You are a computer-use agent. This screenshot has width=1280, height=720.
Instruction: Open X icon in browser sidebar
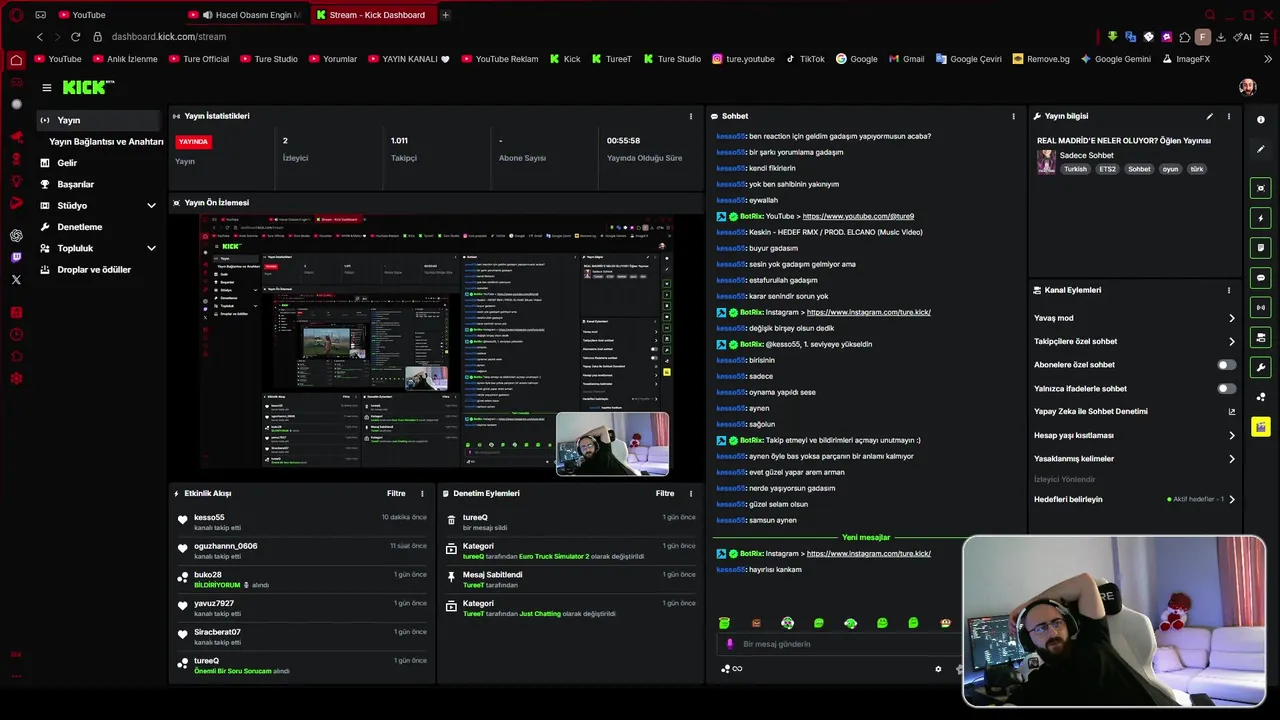click(x=16, y=280)
